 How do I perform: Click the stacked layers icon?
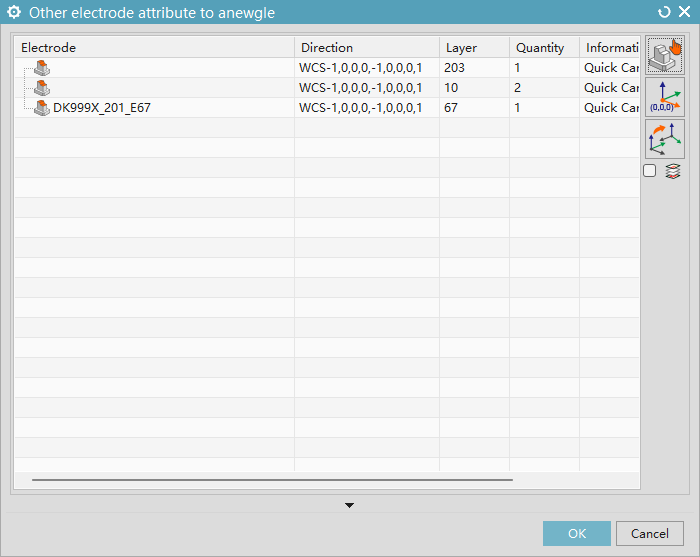click(673, 171)
